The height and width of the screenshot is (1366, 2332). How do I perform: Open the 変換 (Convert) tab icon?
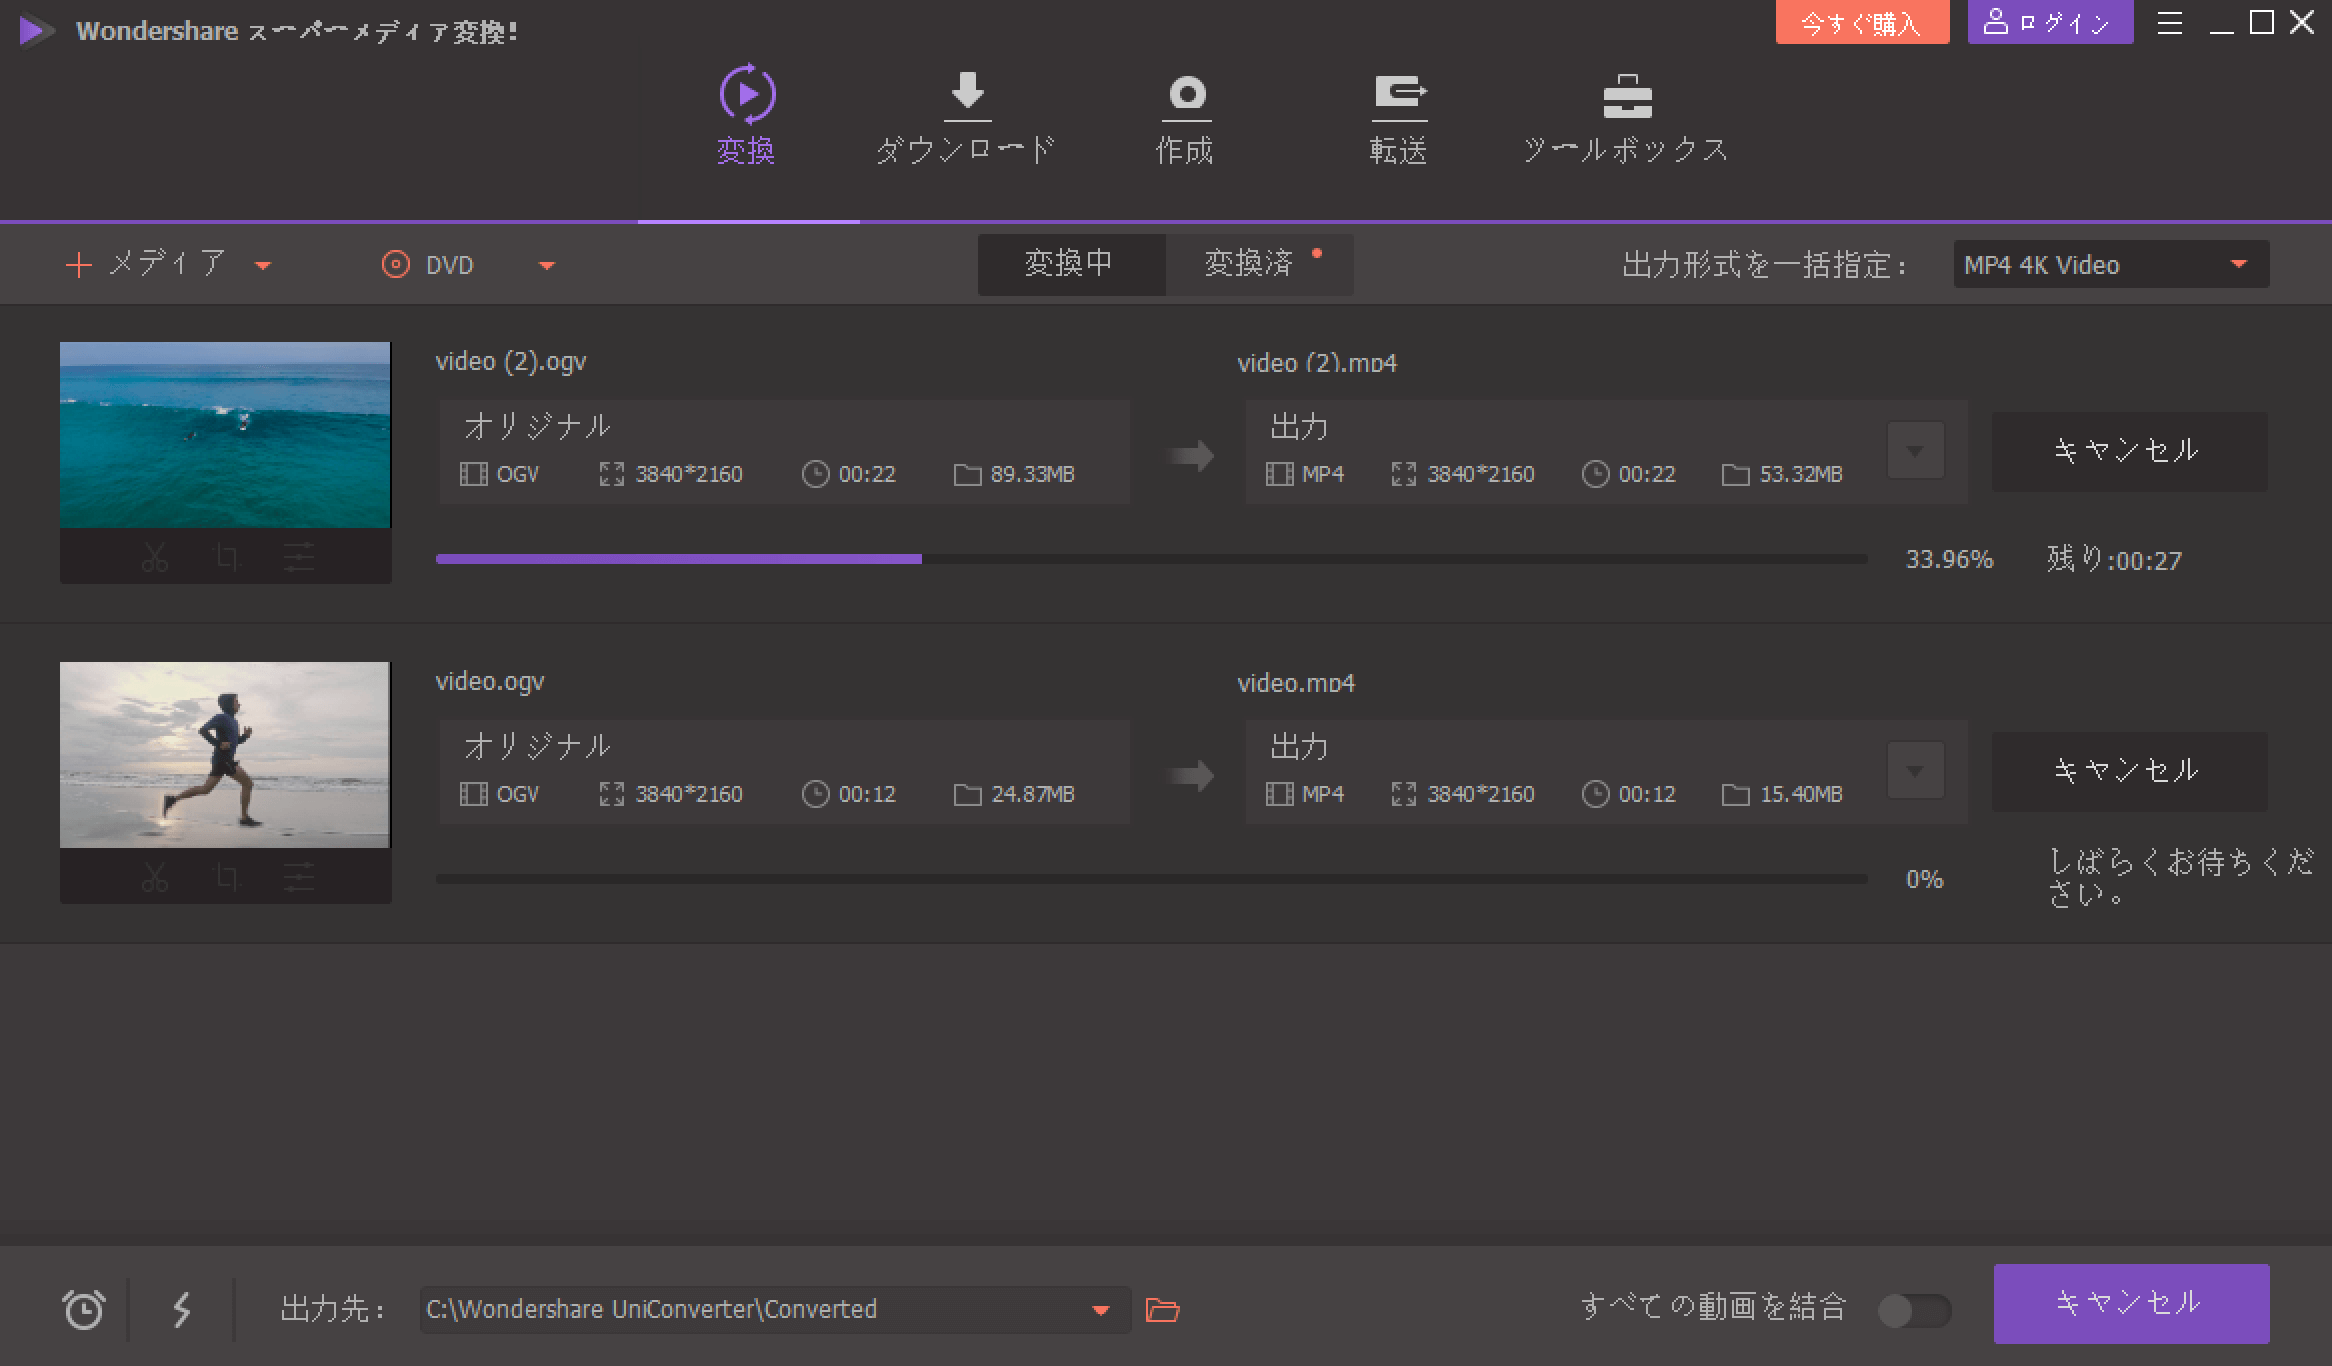[x=747, y=95]
